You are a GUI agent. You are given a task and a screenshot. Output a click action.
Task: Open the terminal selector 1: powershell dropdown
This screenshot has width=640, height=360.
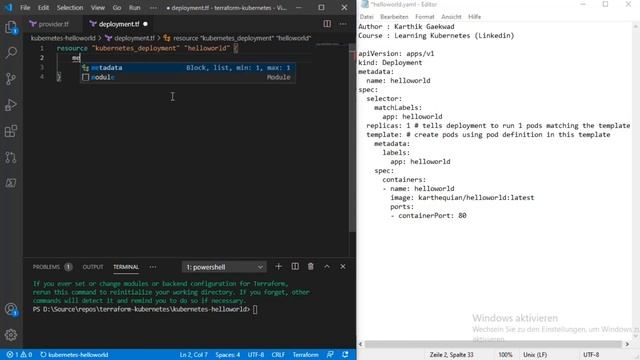(x=224, y=267)
